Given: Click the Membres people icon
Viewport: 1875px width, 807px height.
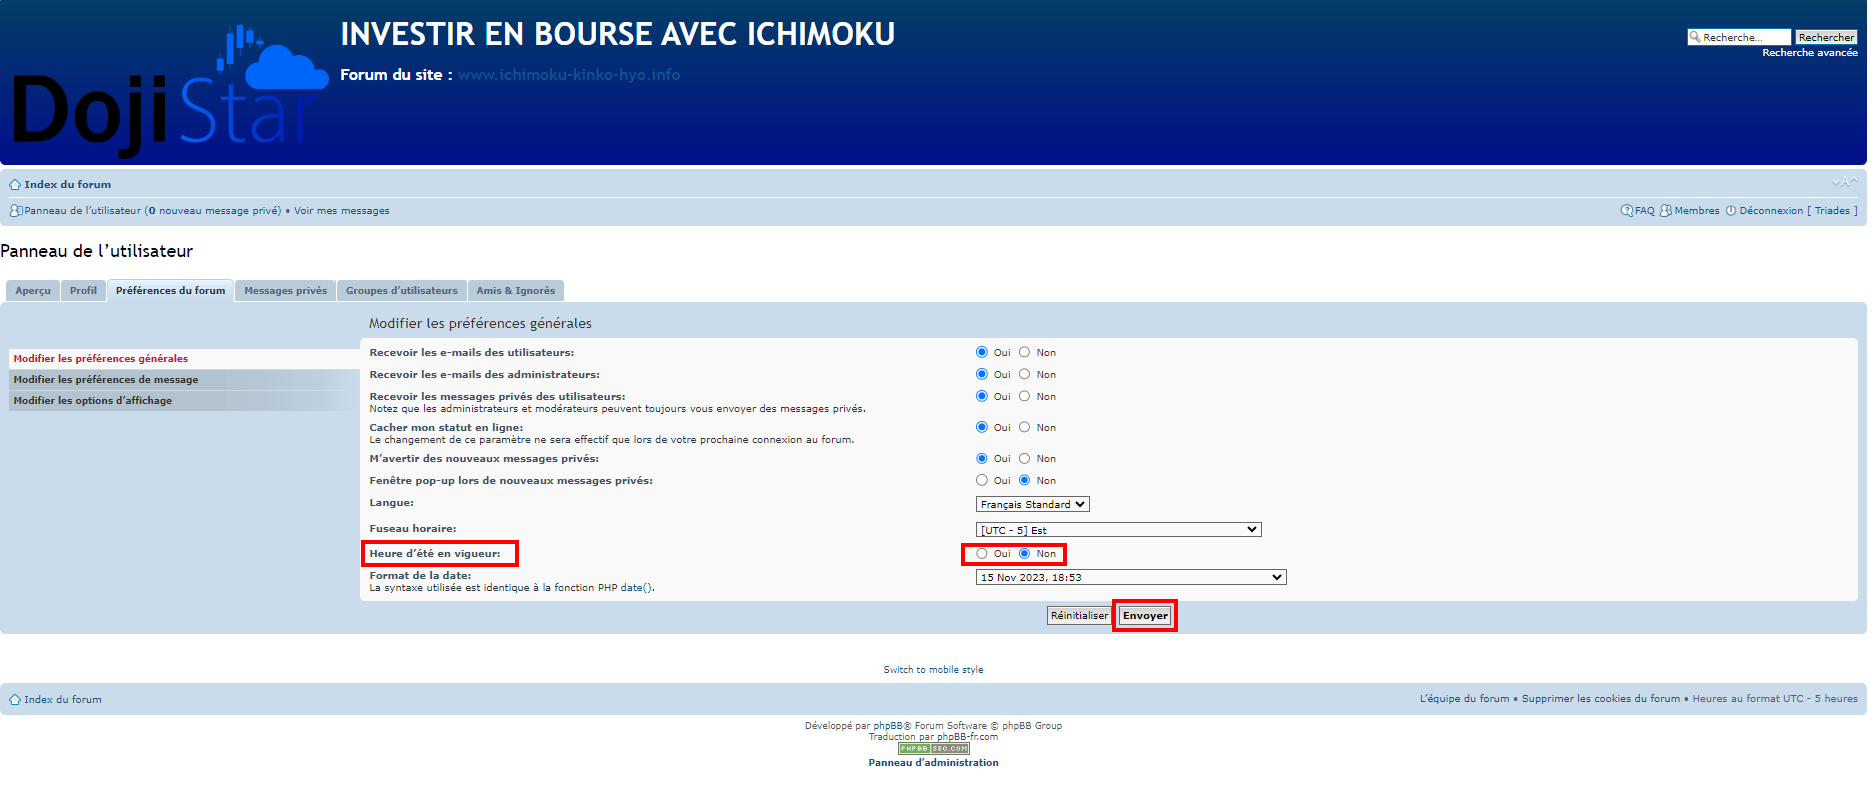Looking at the screenshot, I should (x=1666, y=211).
